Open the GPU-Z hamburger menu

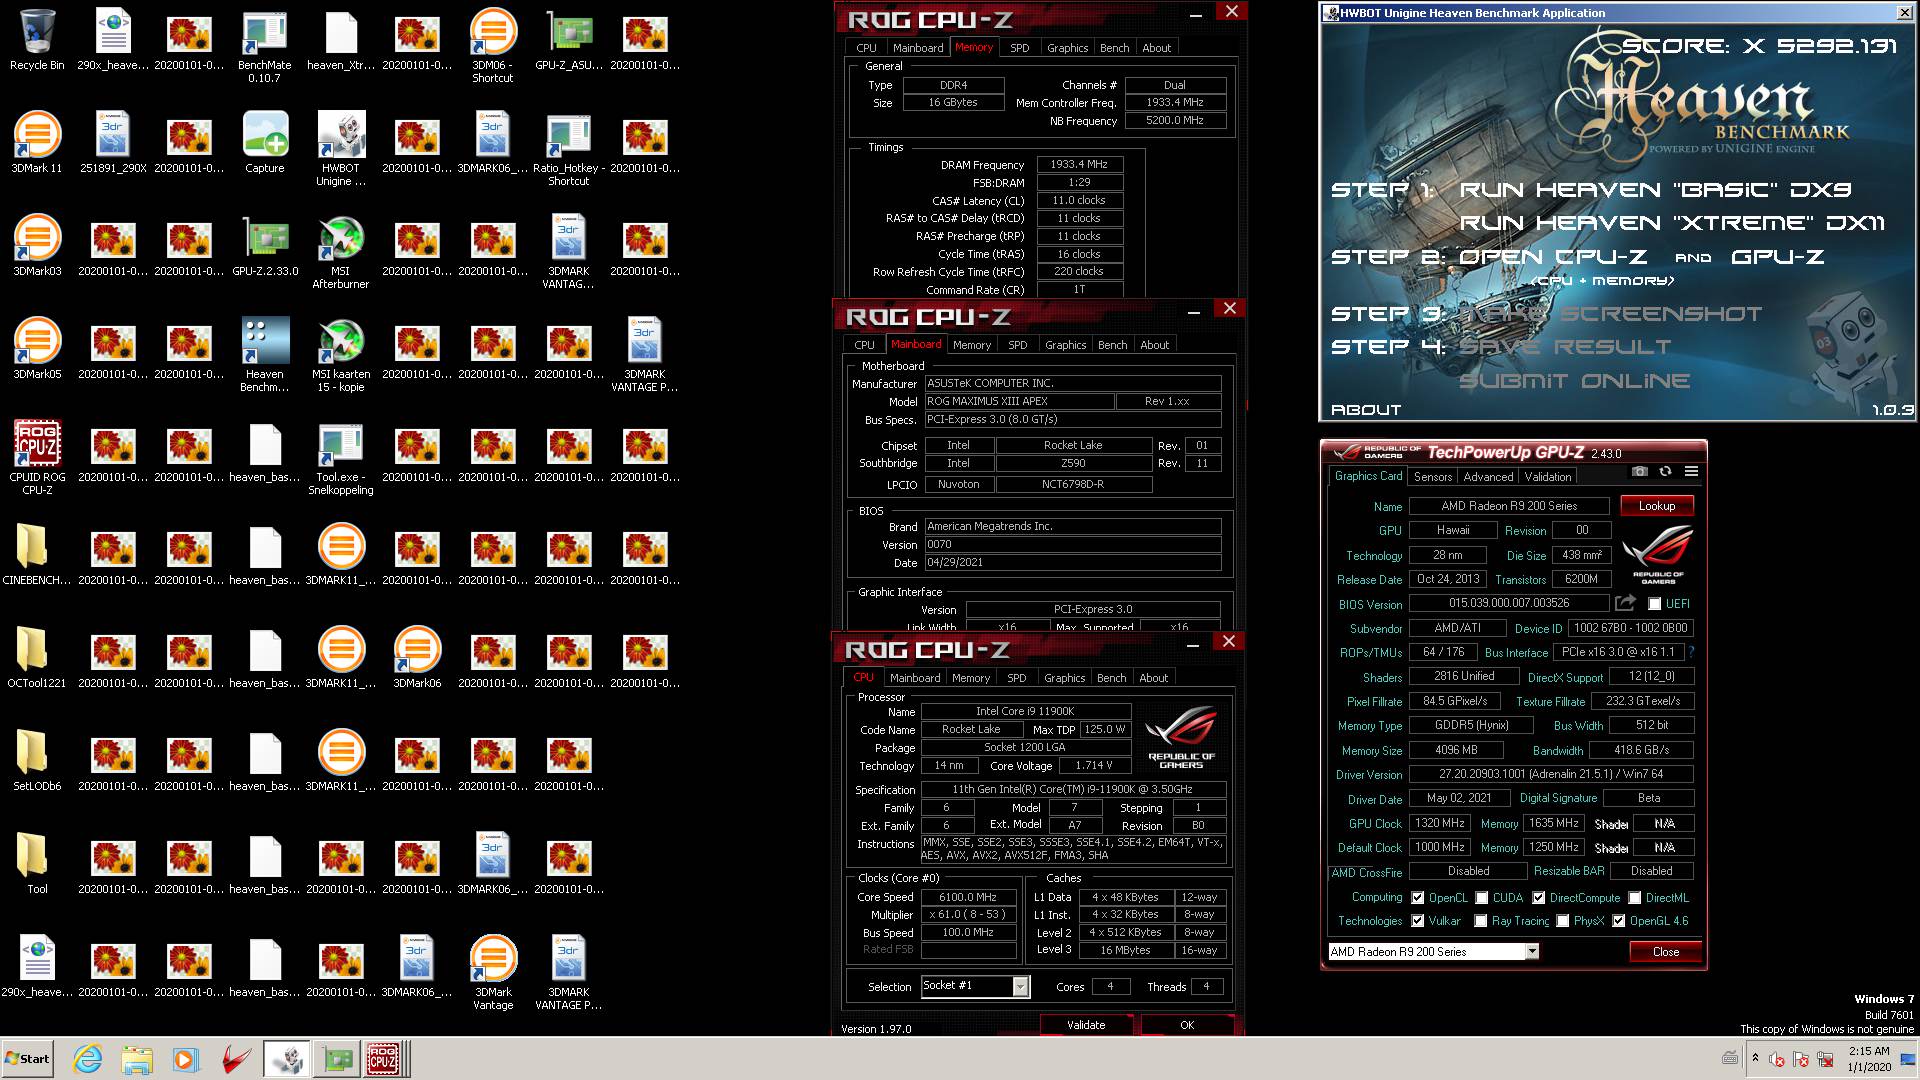(x=1691, y=471)
